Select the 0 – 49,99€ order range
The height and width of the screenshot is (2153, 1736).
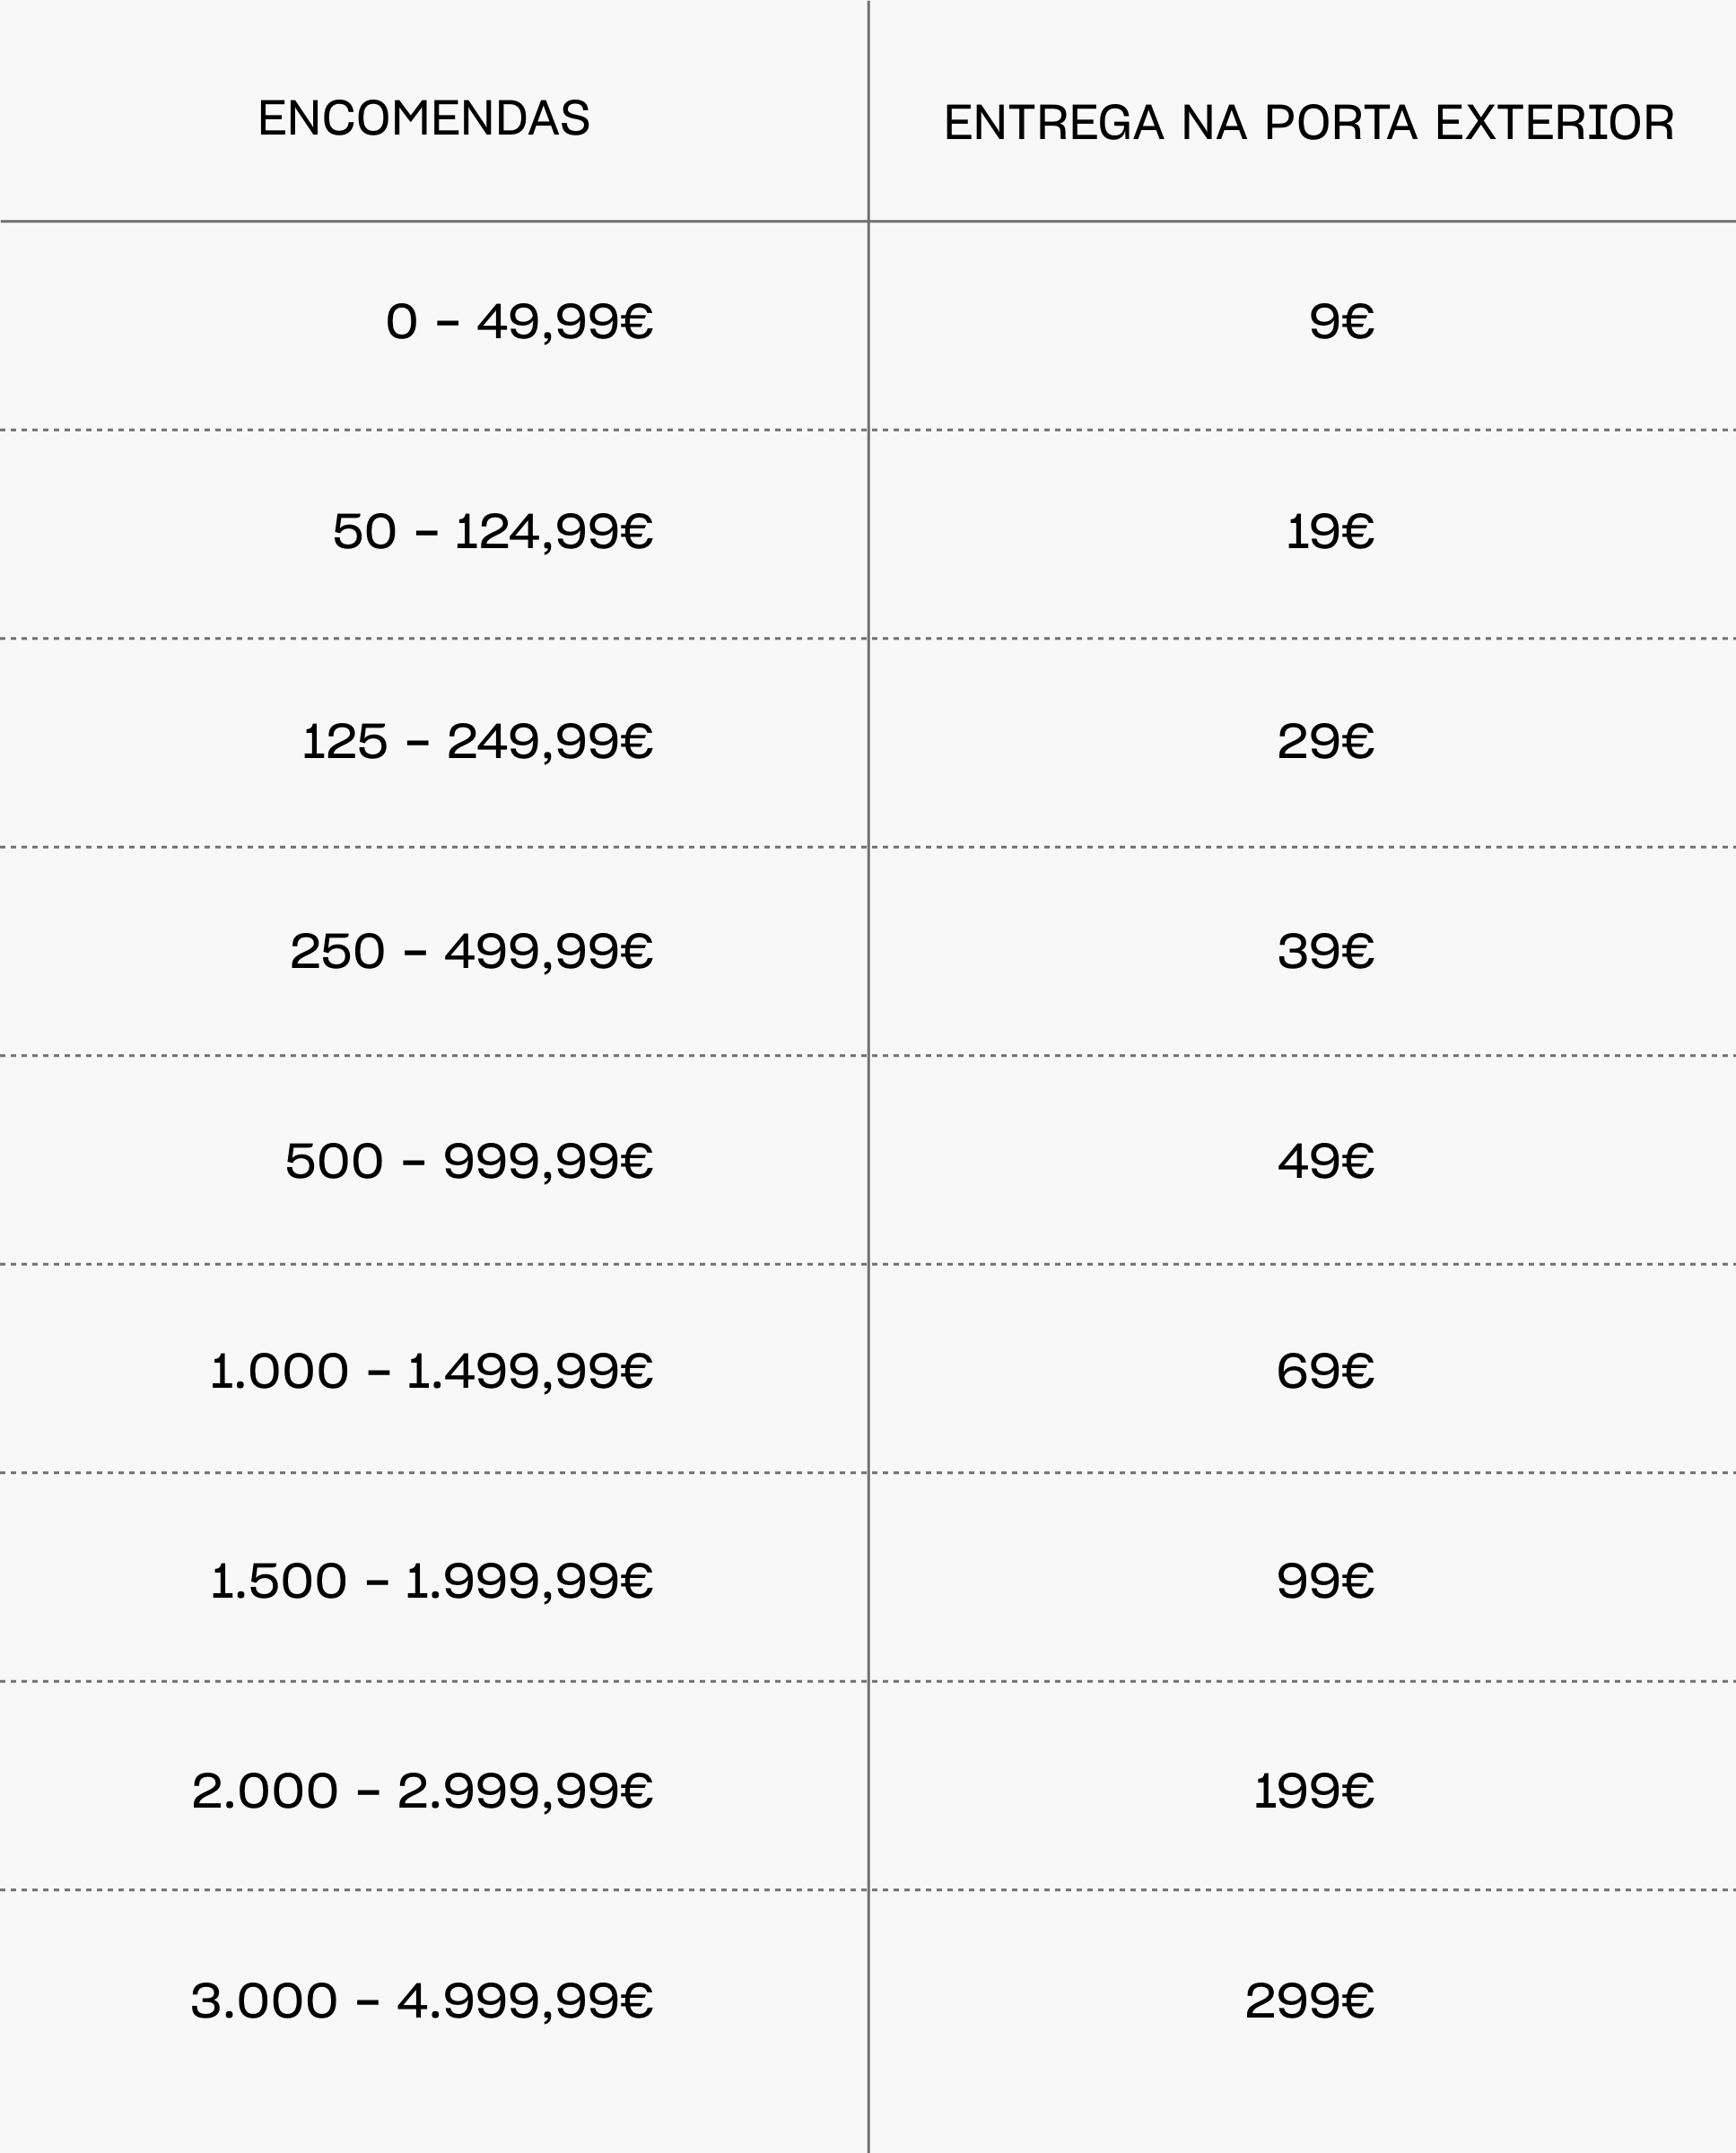(519, 322)
